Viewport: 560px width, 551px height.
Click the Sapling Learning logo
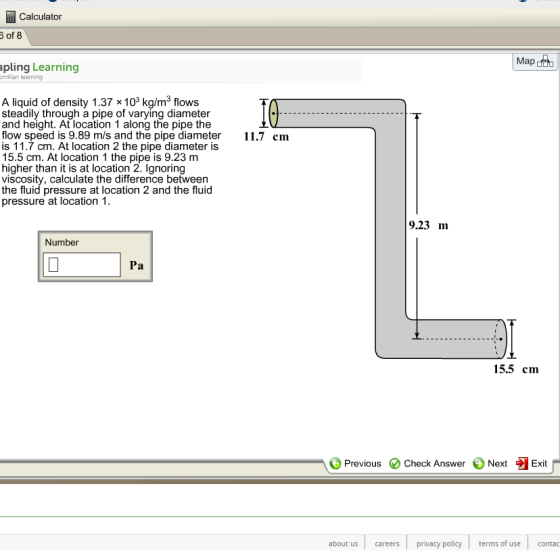pos(39,70)
